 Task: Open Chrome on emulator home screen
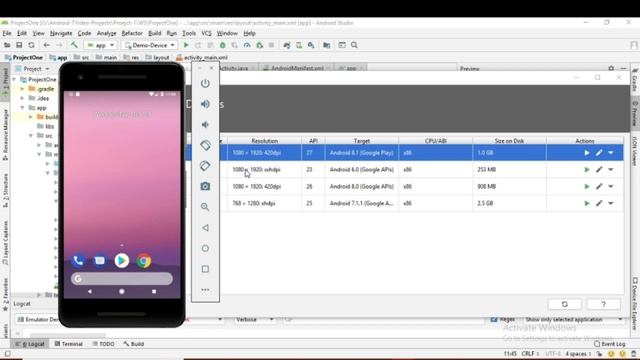click(144, 260)
